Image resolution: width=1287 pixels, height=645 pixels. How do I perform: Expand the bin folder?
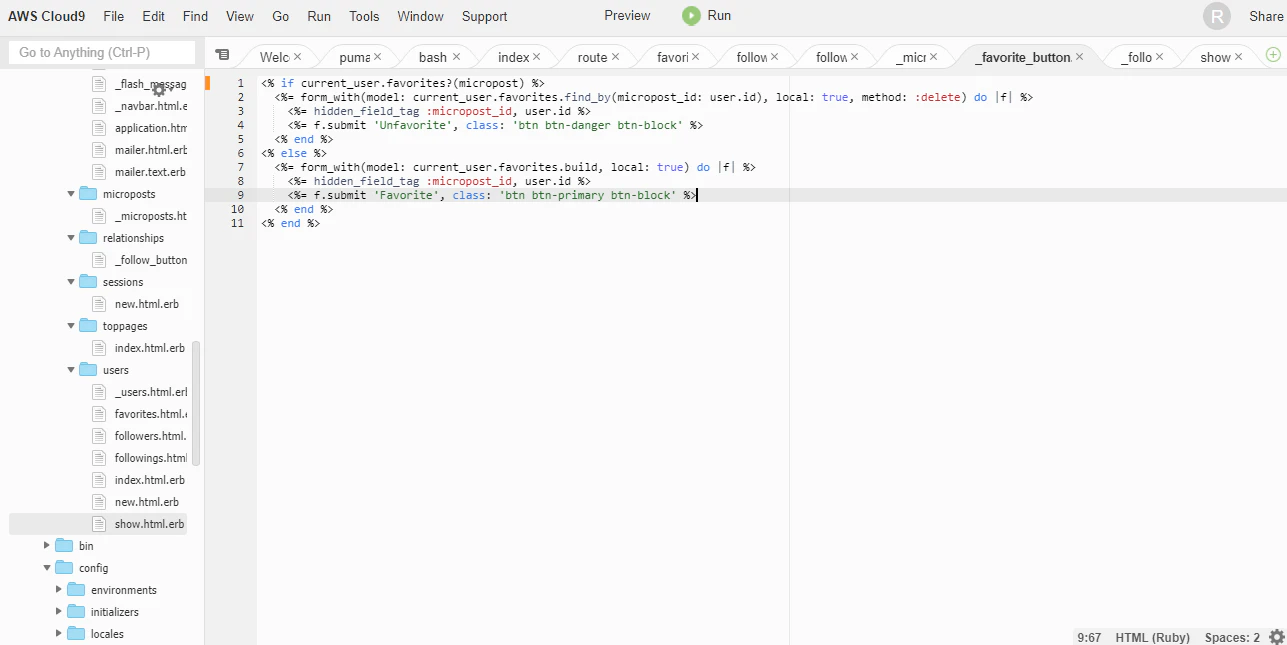point(46,545)
